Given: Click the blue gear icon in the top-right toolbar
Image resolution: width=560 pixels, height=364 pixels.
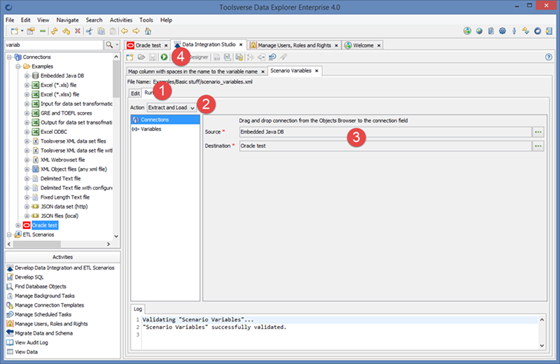Looking at the screenshot, I should pos(502,31).
